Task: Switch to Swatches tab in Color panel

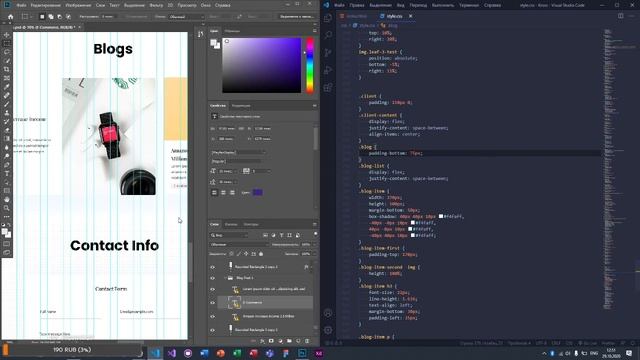Action: (232, 31)
